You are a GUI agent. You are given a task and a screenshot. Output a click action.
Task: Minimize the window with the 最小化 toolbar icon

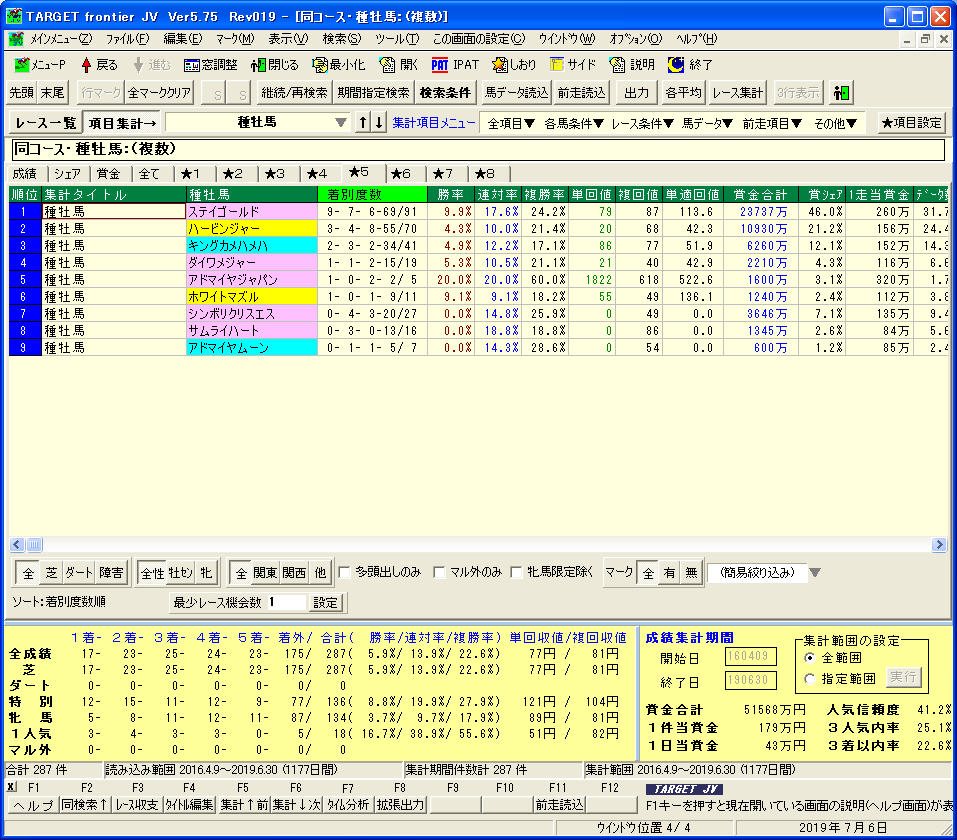[338, 65]
